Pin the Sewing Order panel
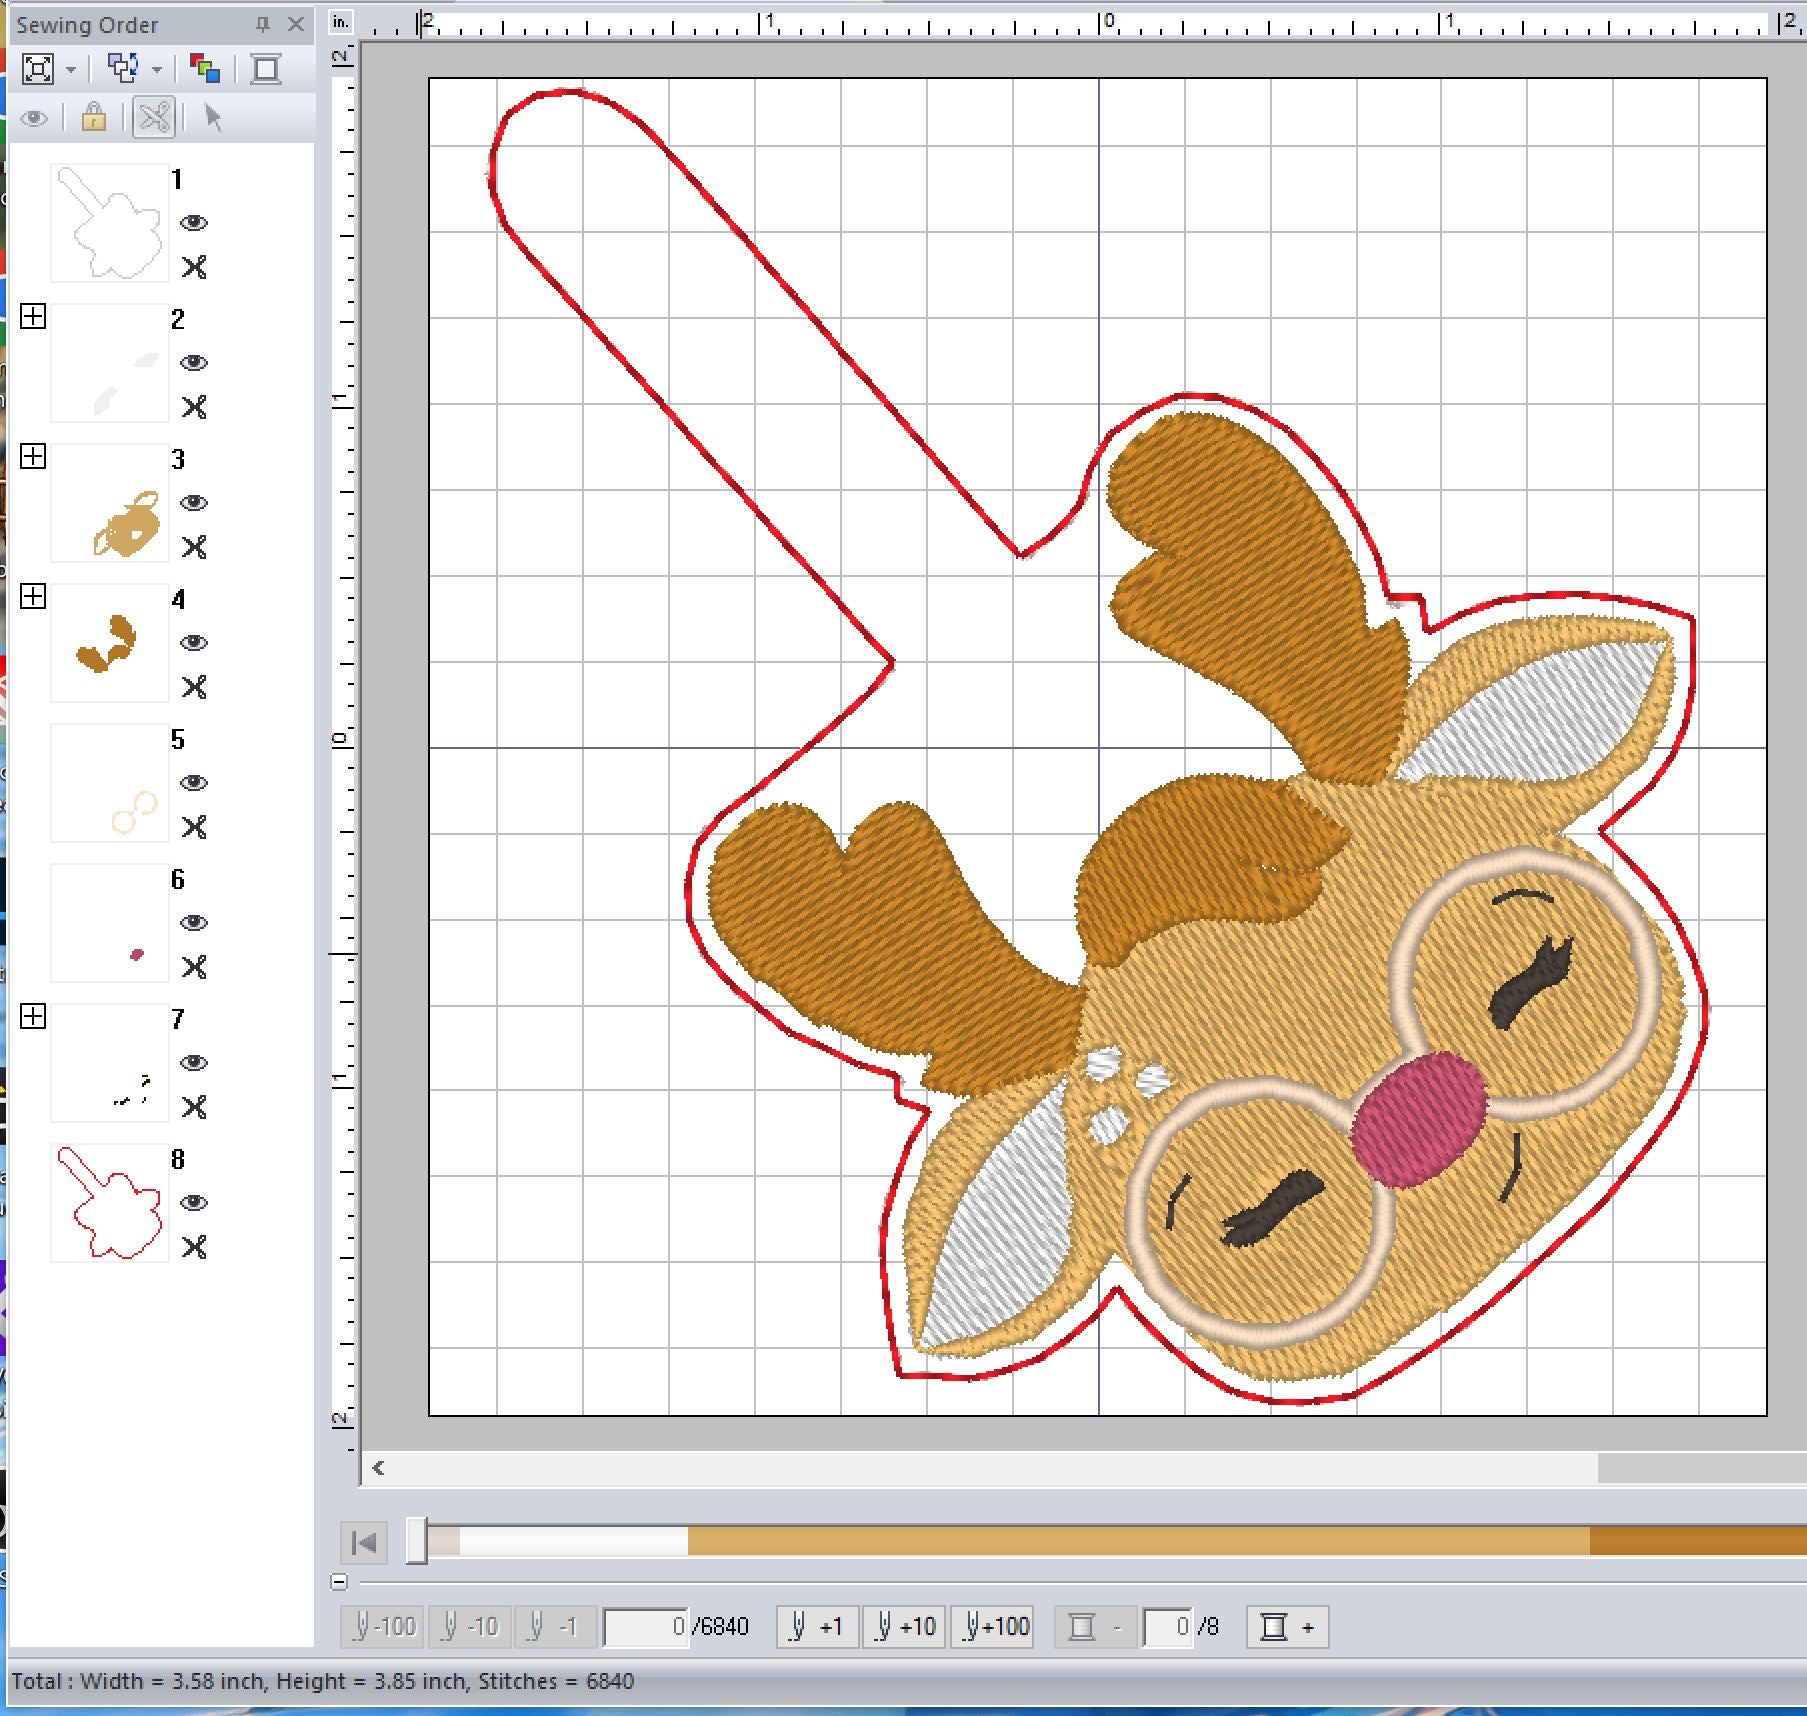This screenshot has width=1807, height=1716. (262, 25)
